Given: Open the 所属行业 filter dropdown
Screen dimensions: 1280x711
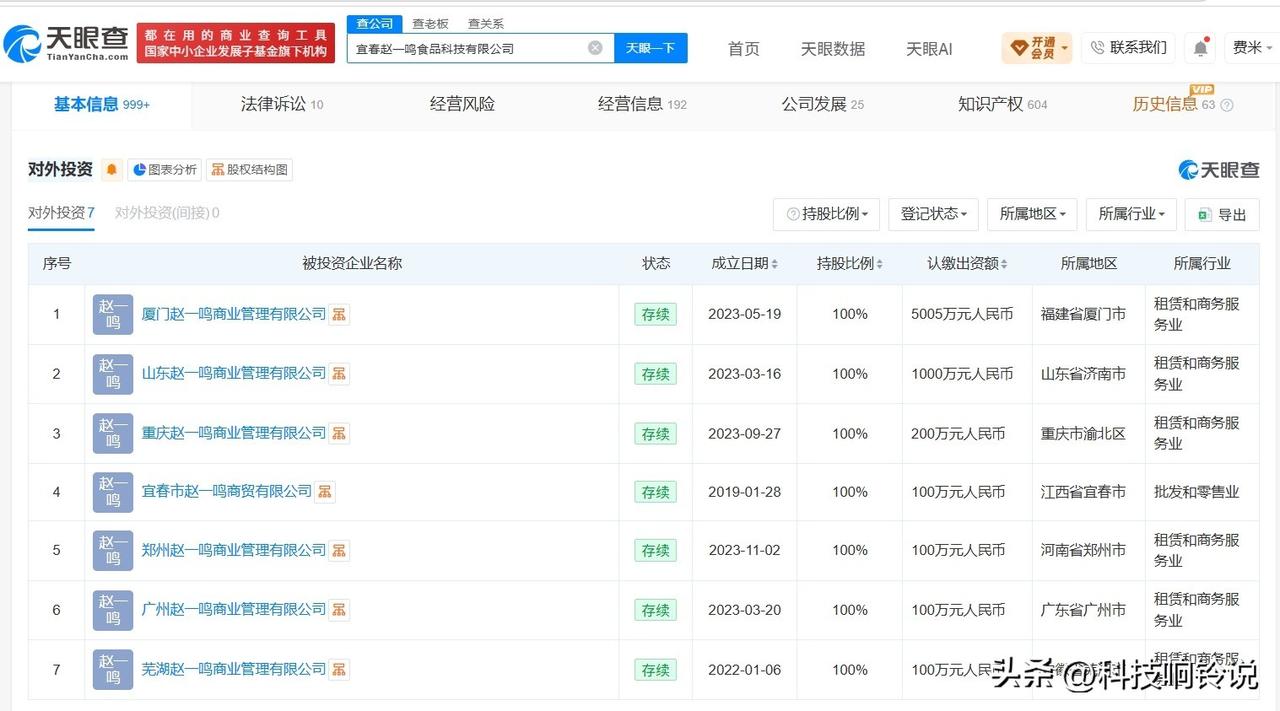Looking at the screenshot, I should tap(1131, 214).
